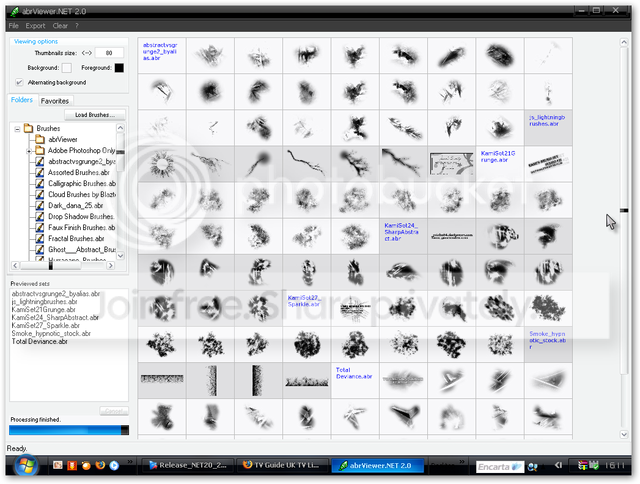Viewport: 640px width, 484px height.
Task: Select thumbnail right of Total Deviance label
Action: click(403, 380)
